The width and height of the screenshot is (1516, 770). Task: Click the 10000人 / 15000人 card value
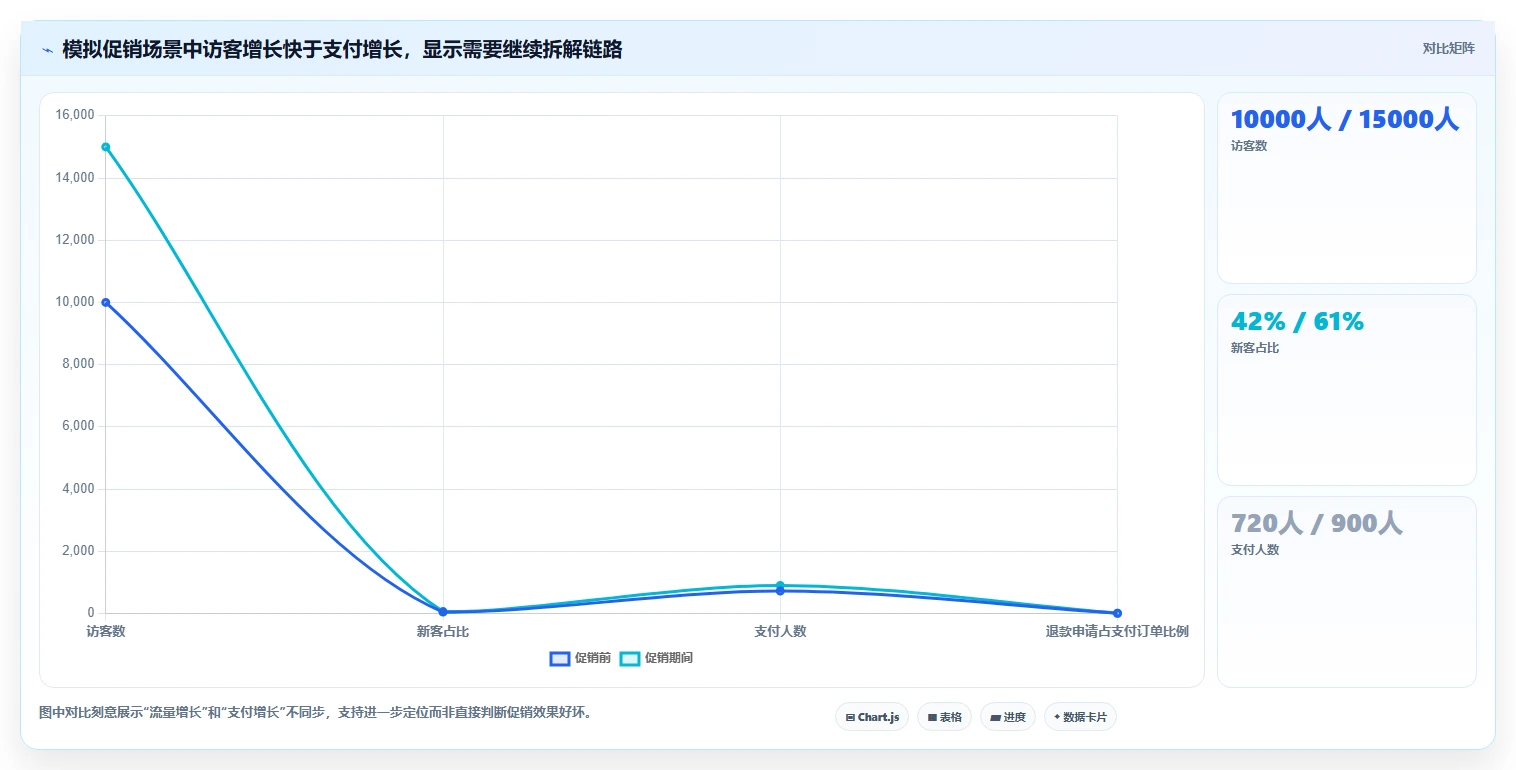point(1345,120)
